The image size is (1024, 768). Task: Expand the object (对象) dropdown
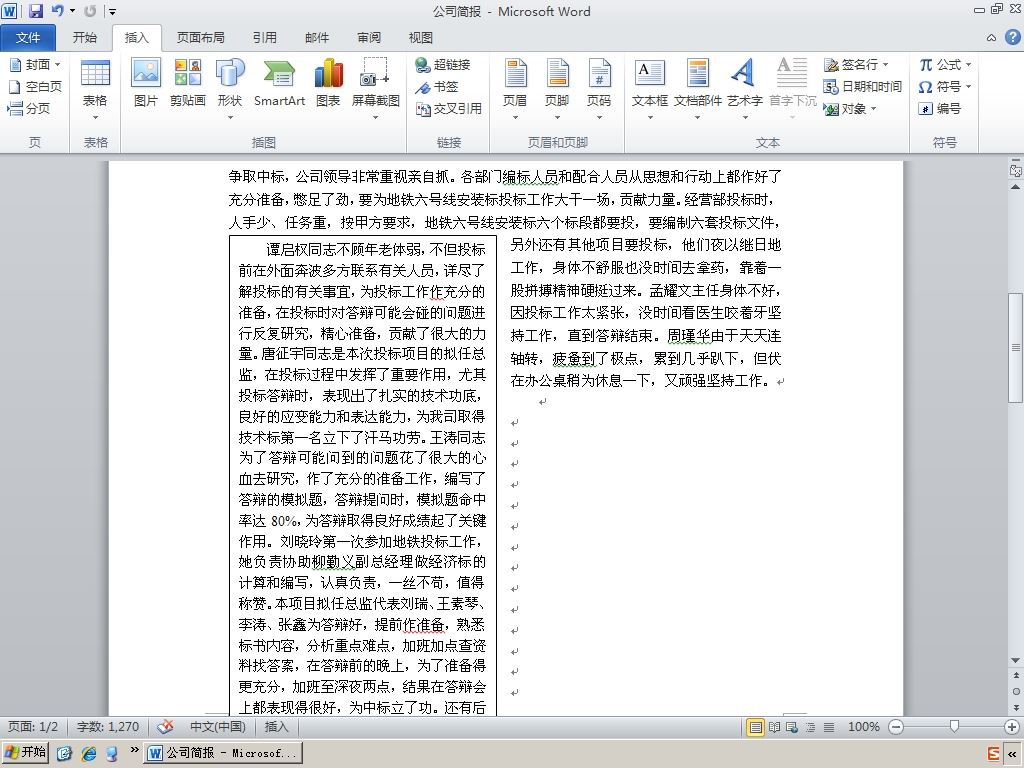[x=873, y=108]
